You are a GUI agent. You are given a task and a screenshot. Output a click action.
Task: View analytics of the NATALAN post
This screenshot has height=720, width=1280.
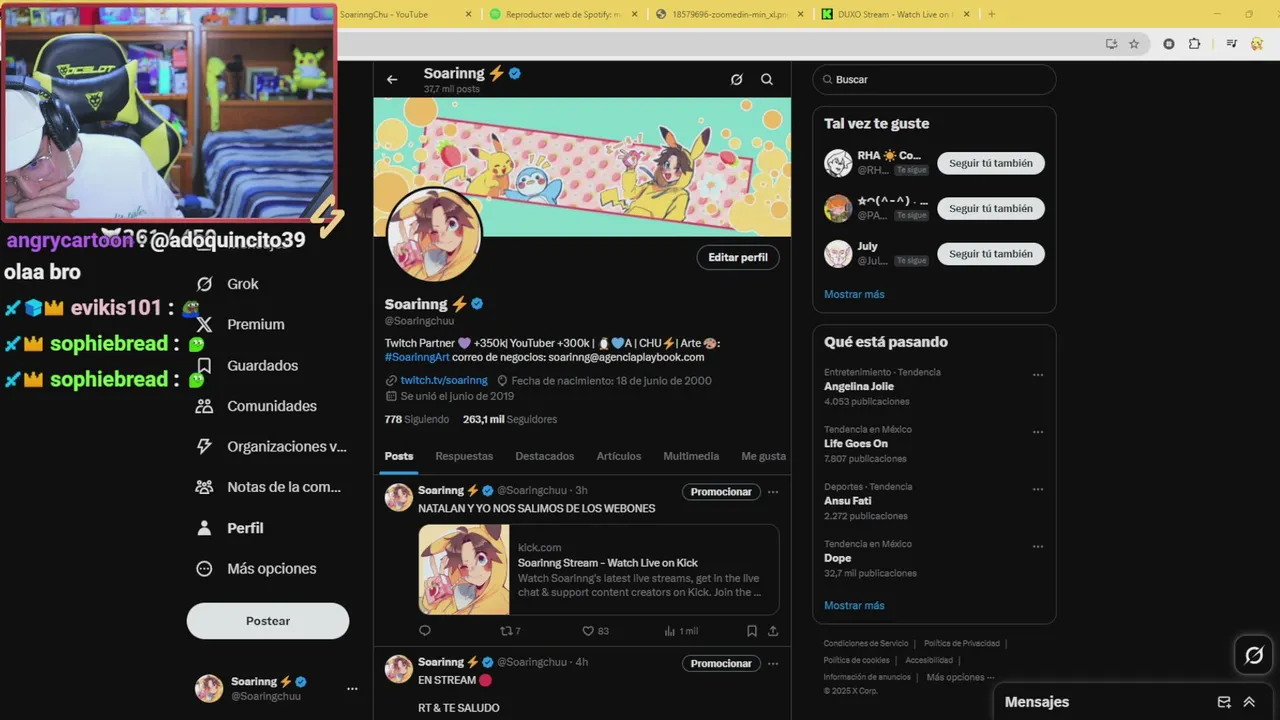(681, 631)
